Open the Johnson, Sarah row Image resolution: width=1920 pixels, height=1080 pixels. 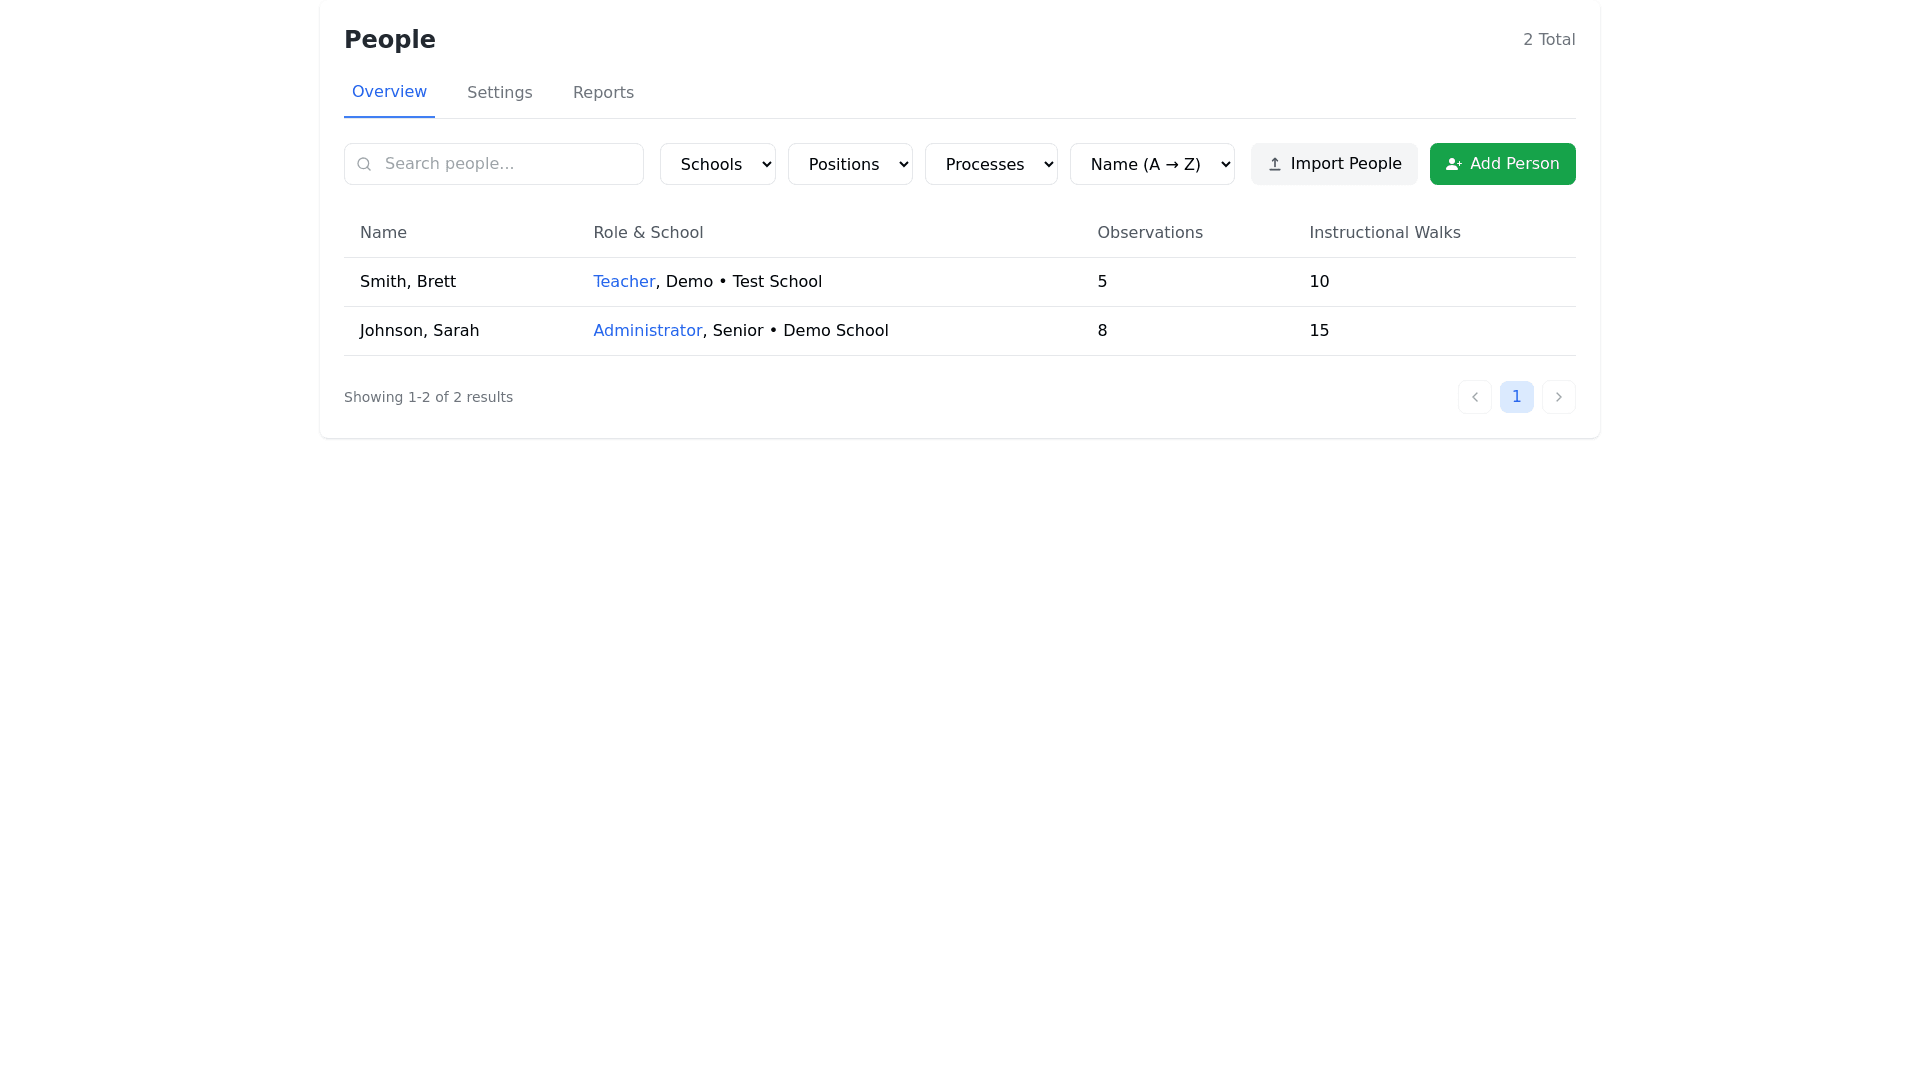[x=419, y=331]
